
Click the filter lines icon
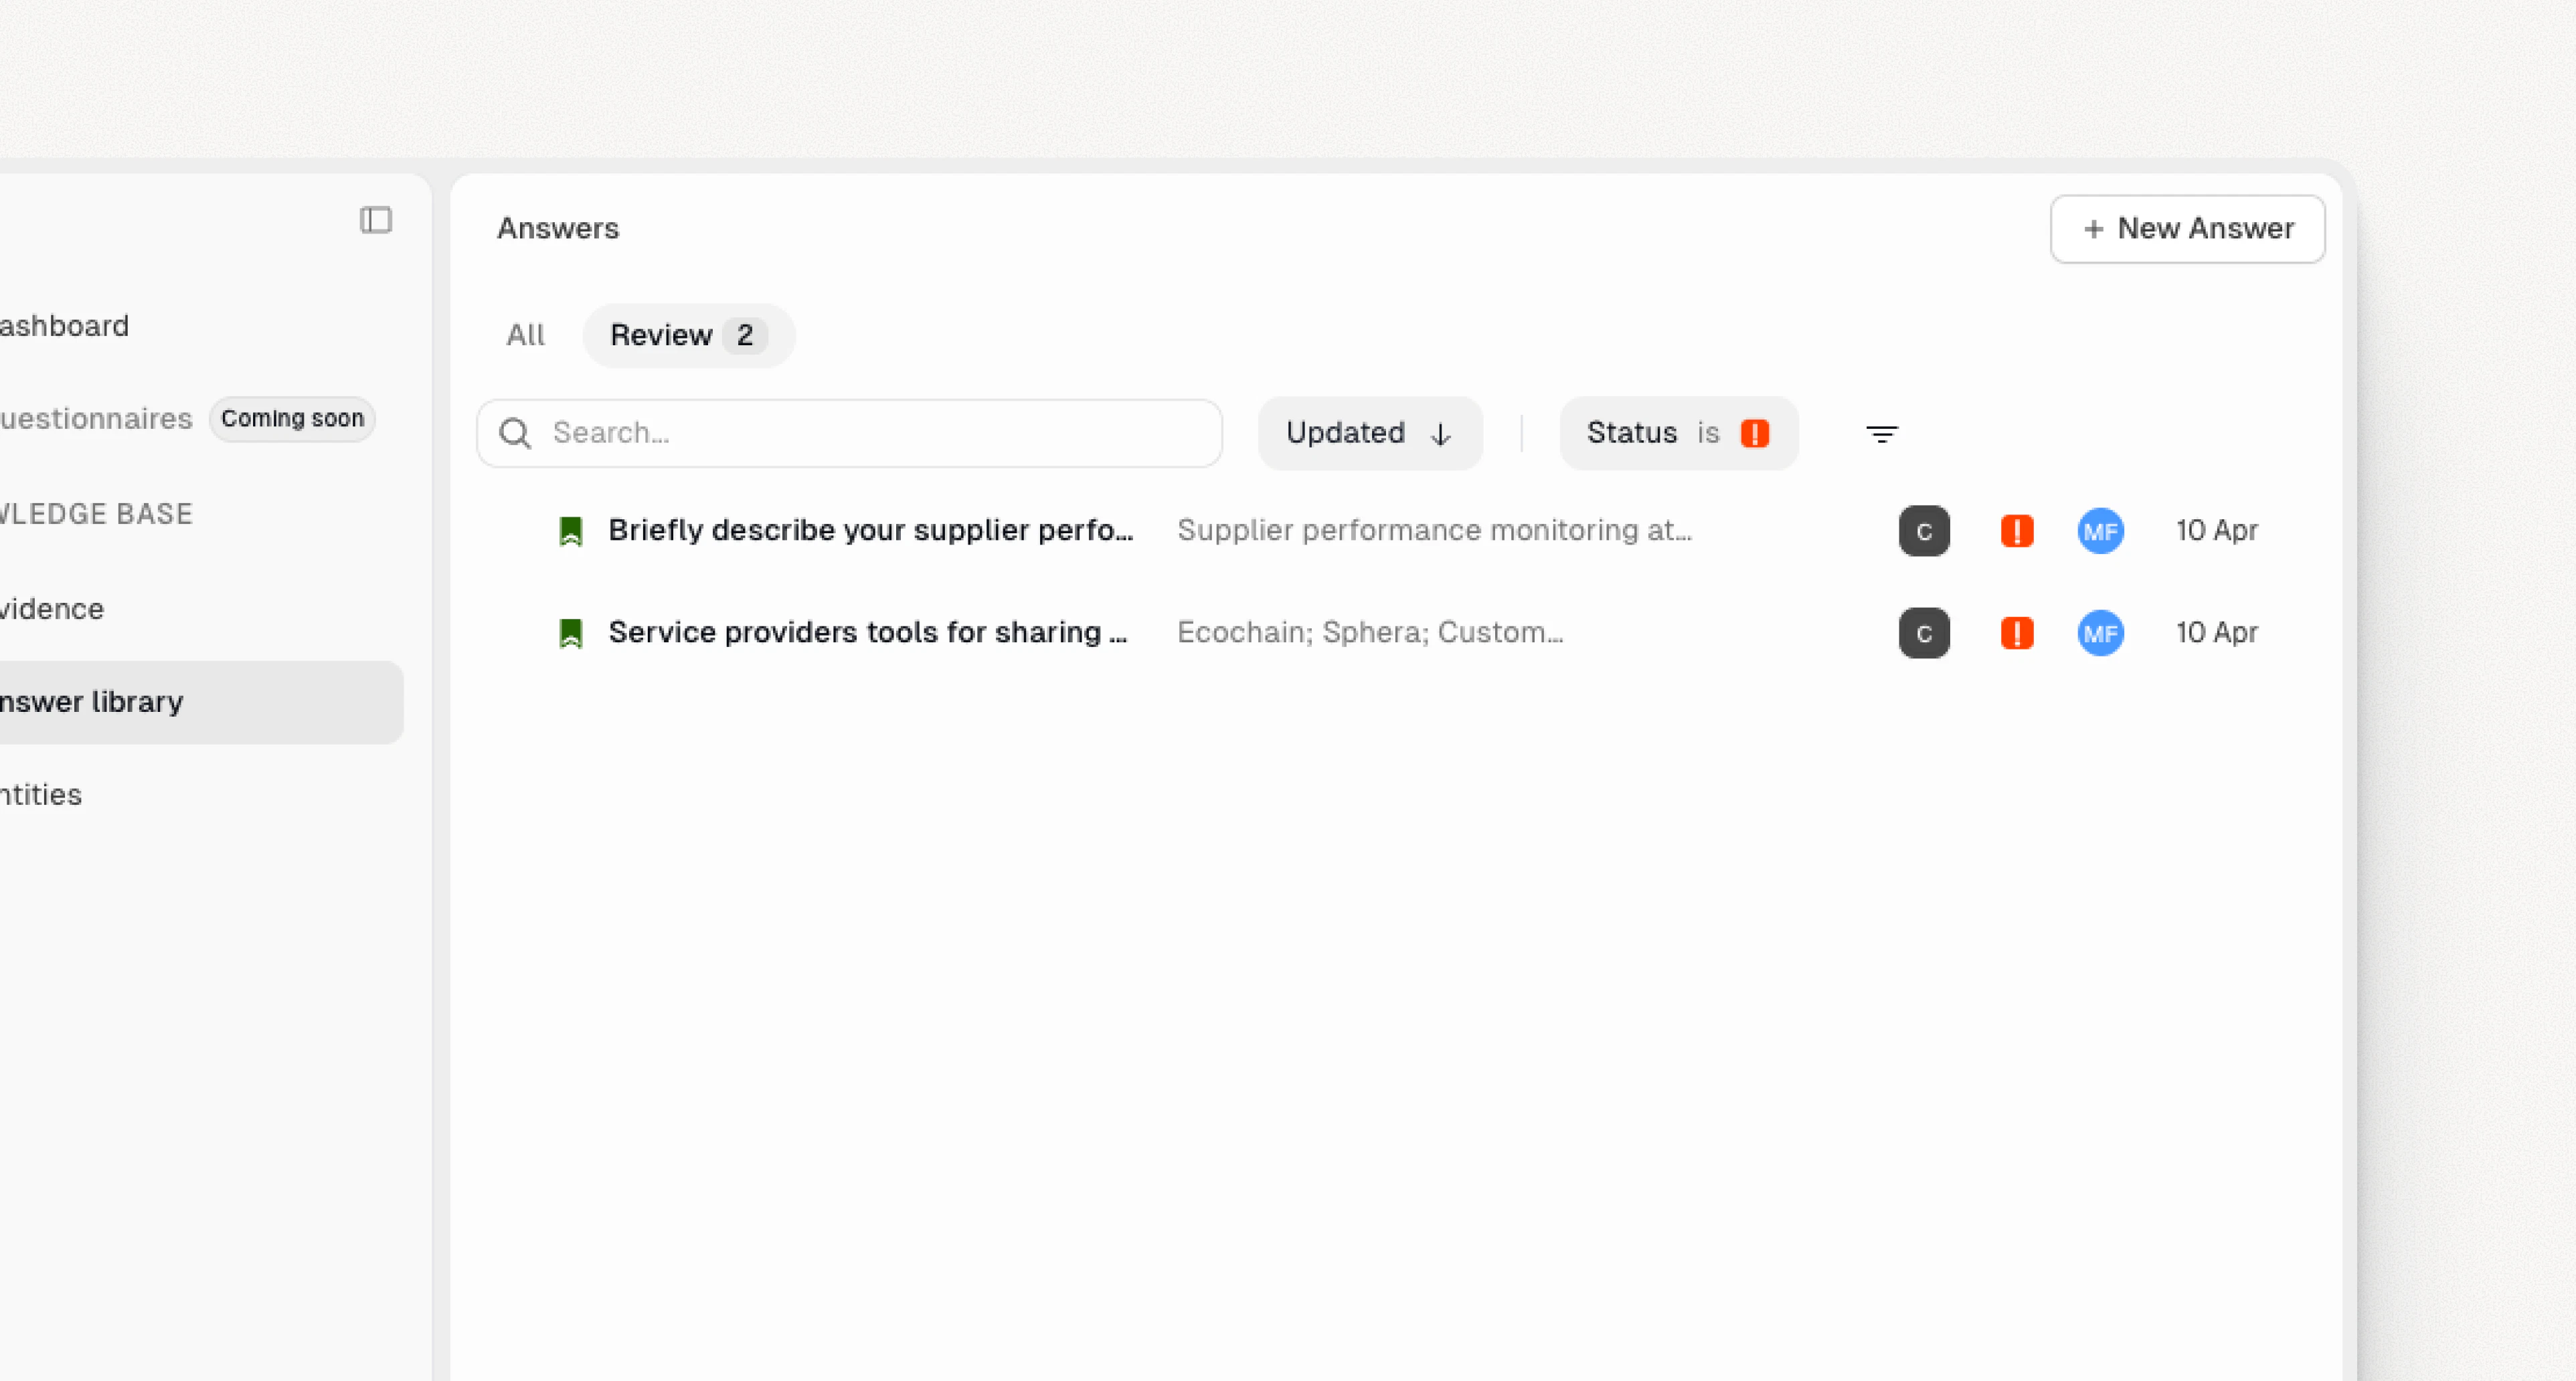coord(1881,433)
